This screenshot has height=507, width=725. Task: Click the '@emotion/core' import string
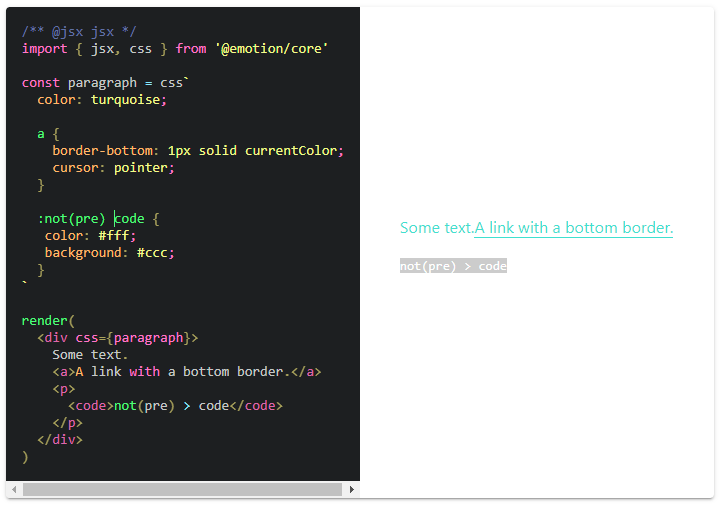click(271, 49)
